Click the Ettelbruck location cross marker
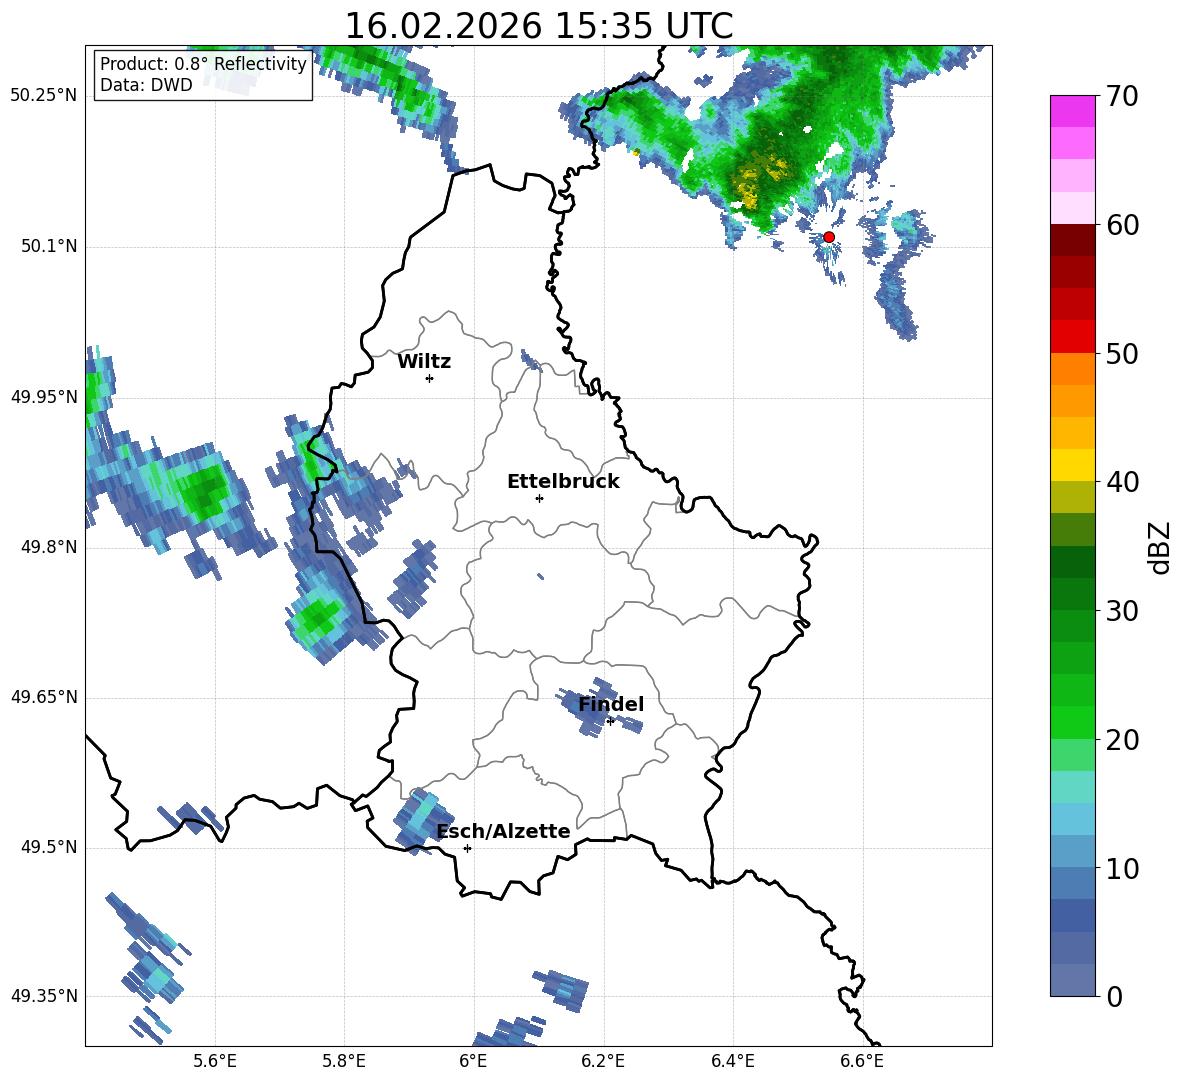Image resolution: width=1184 pixels, height=1081 pixels. [539, 498]
